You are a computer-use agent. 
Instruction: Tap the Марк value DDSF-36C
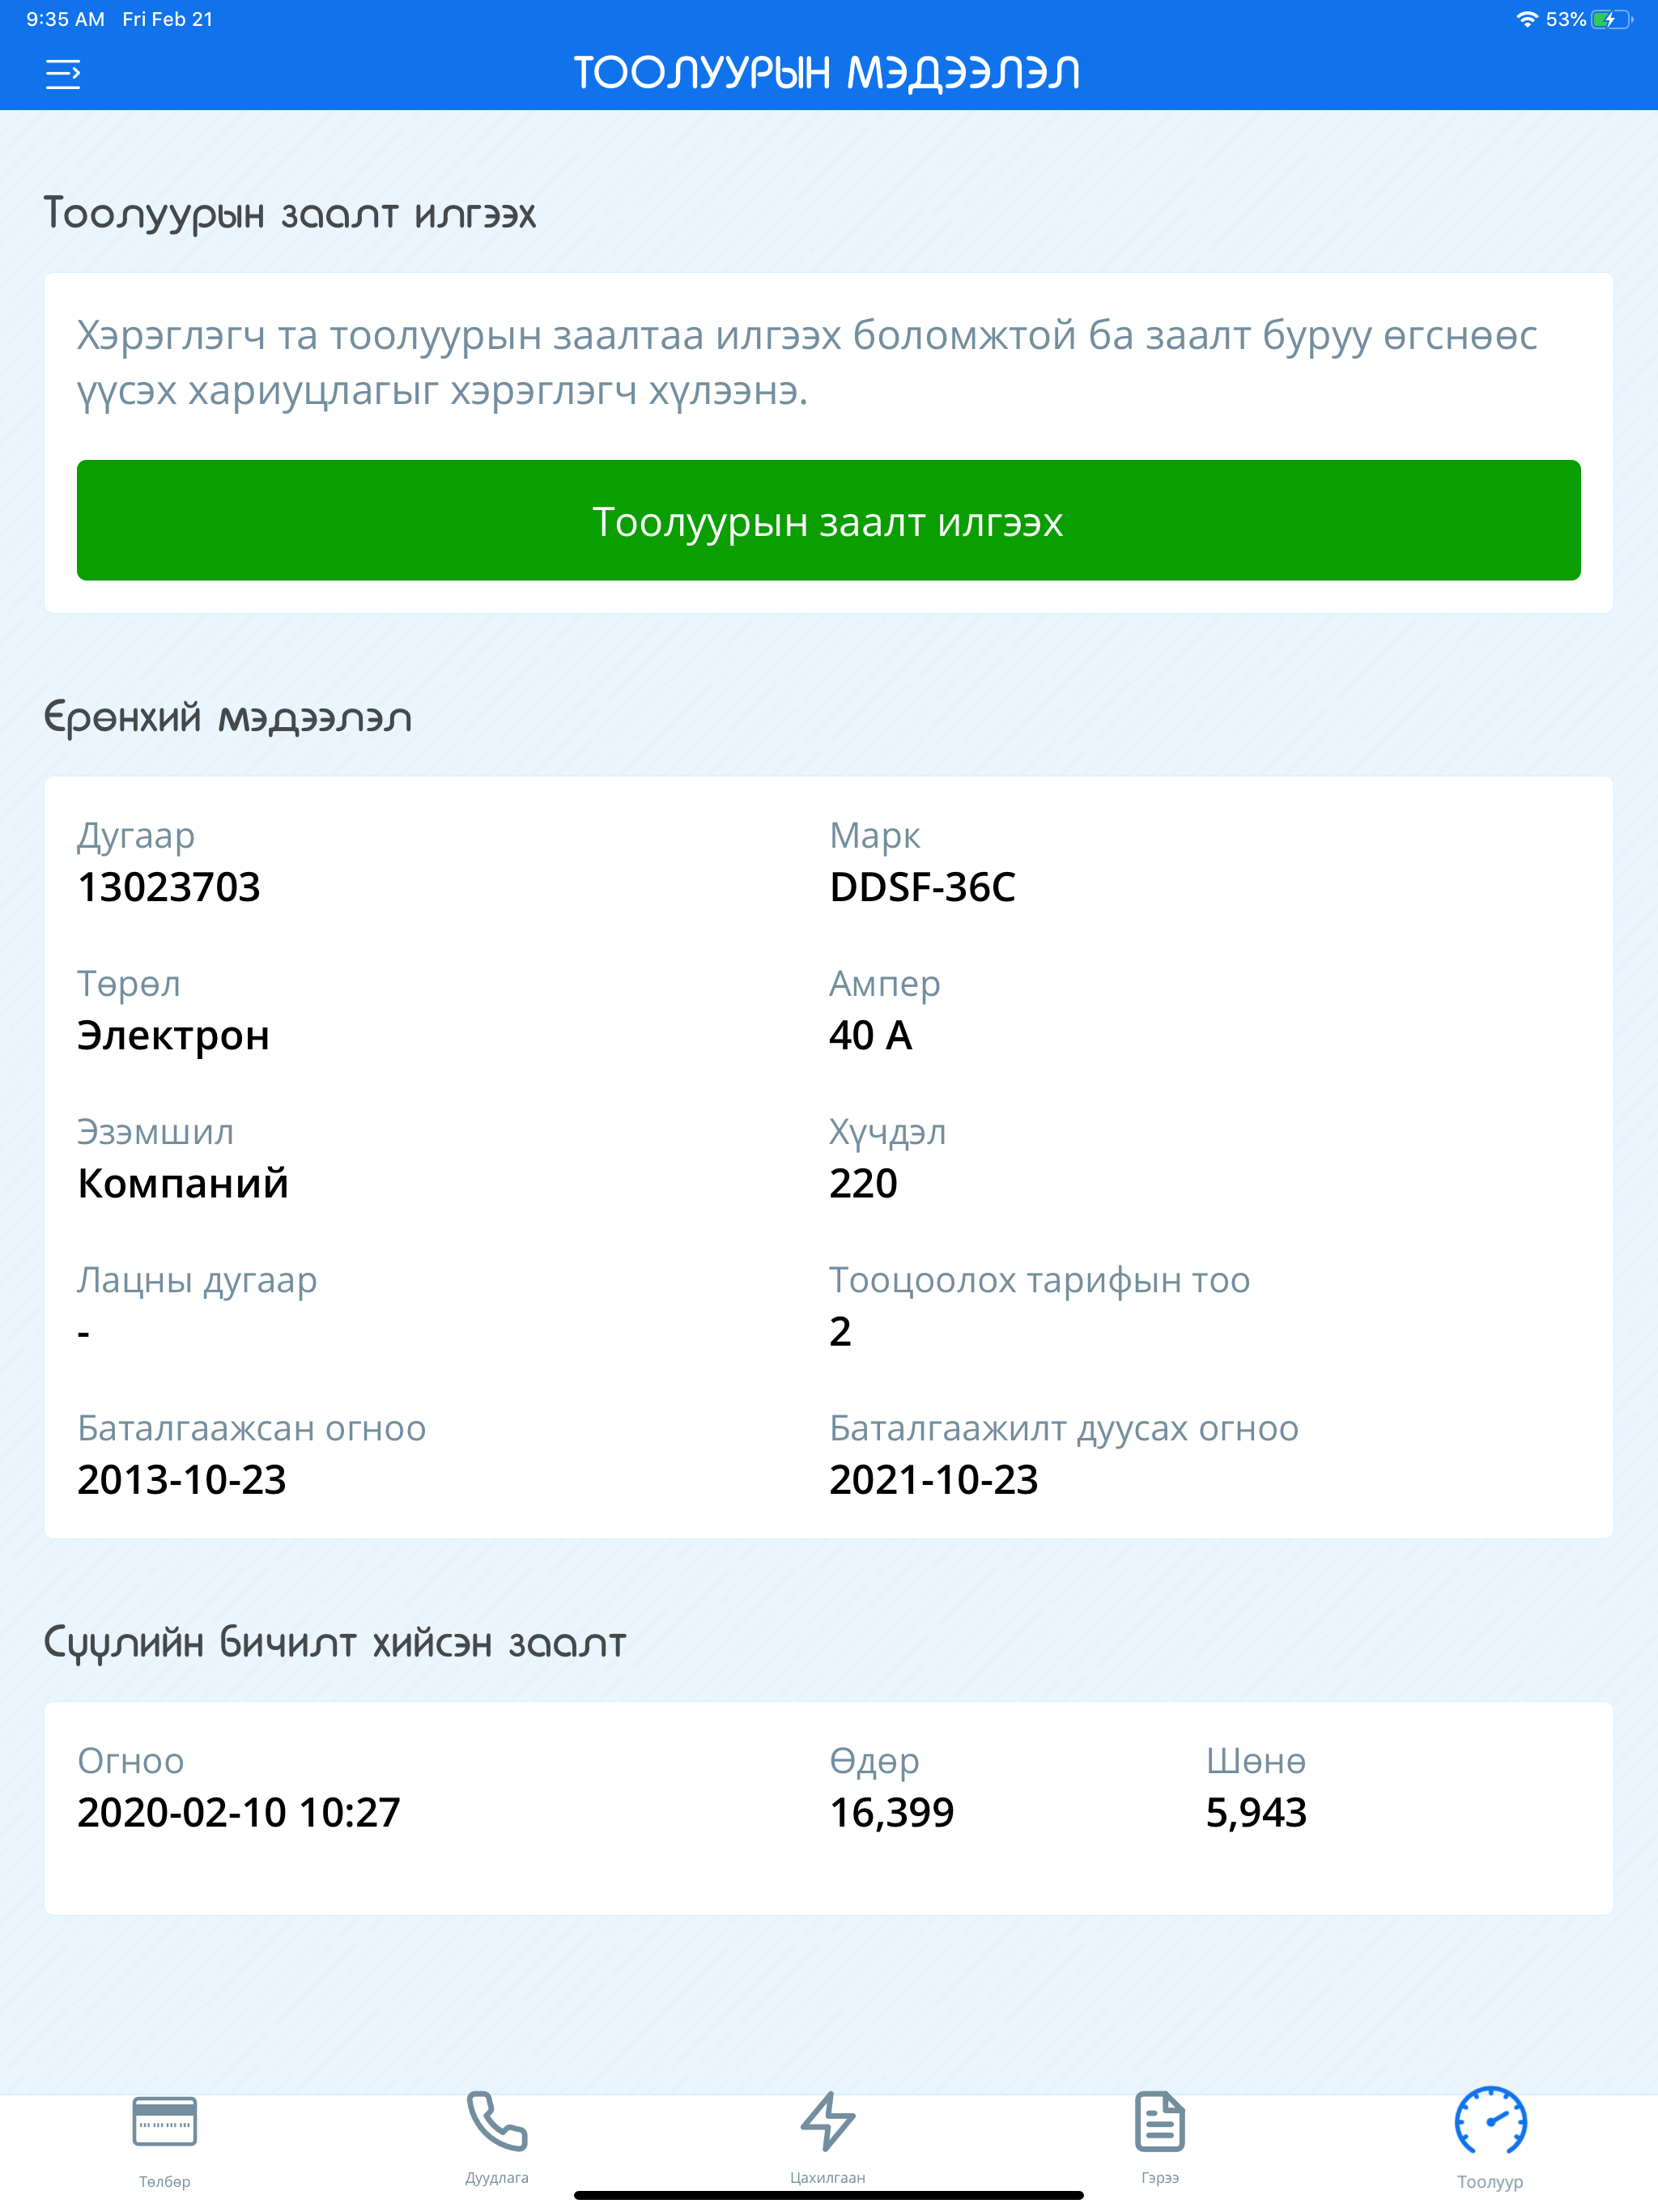click(x=923, y=888)
